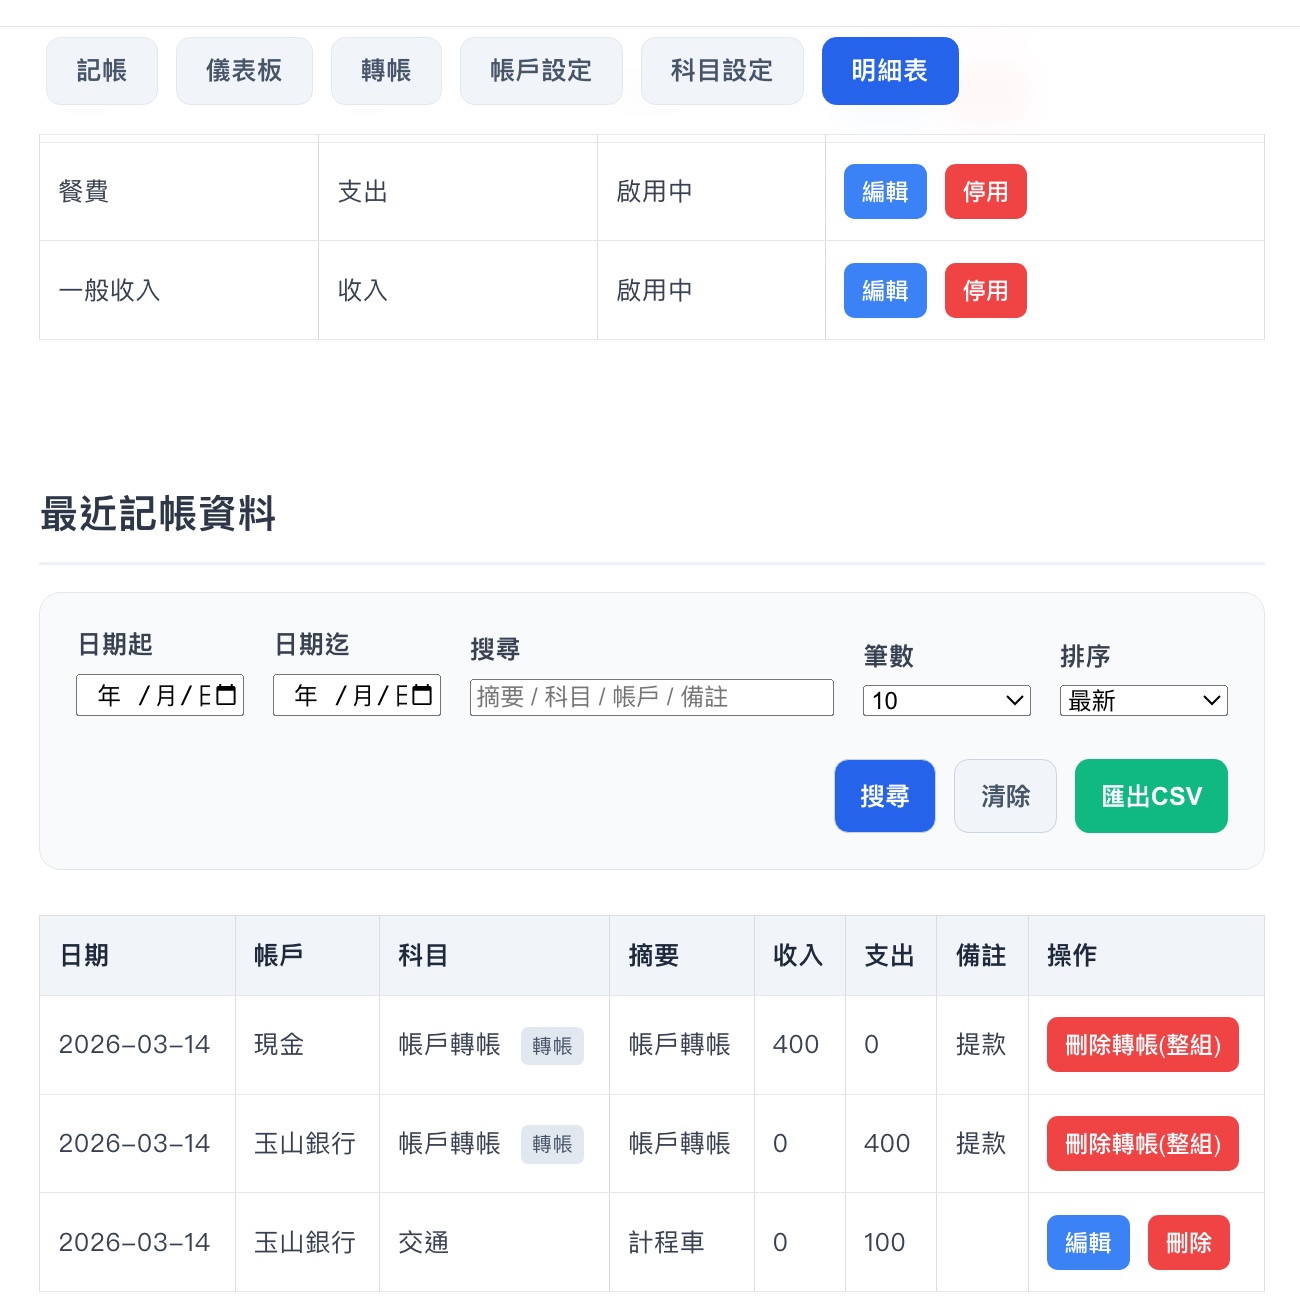
Task: Edit the 餐費 category row
Action: click(x=885, y=191)
